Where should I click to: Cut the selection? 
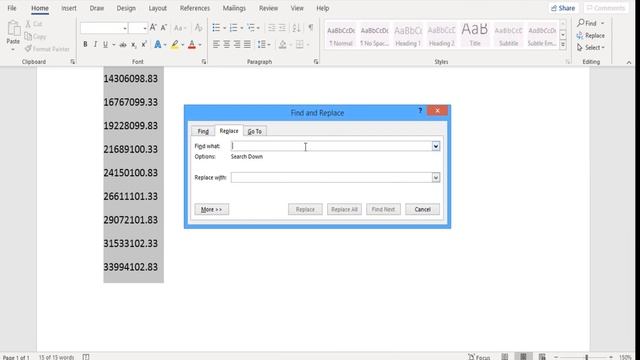click(33, 24)
